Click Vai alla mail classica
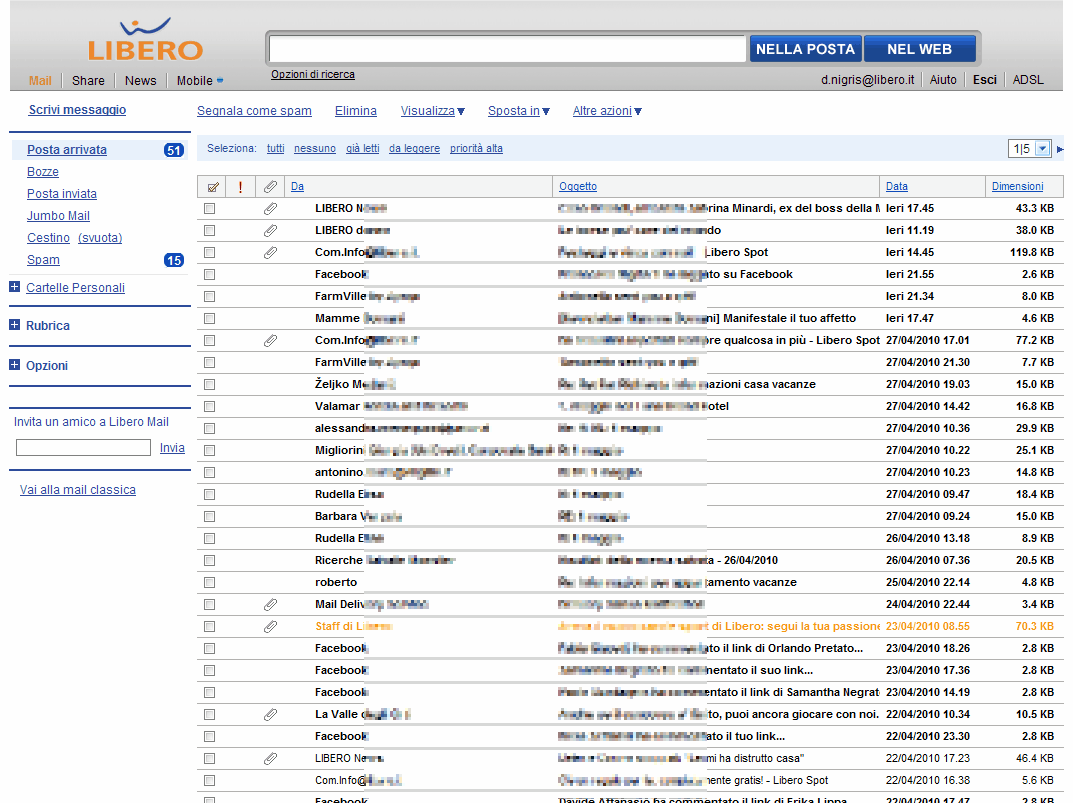 coord(78,489)
